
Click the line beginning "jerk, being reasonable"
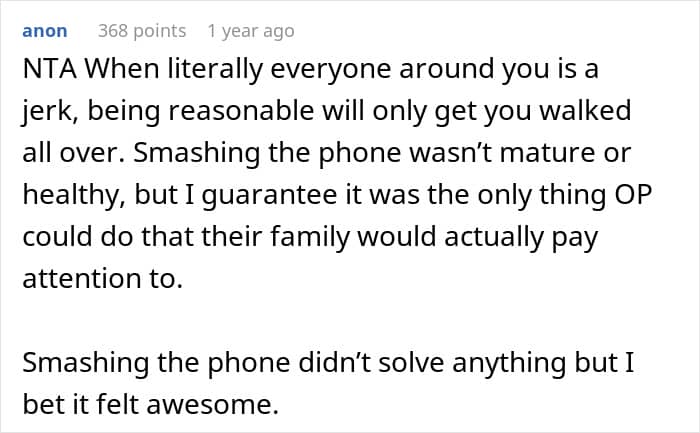point(326,113)
